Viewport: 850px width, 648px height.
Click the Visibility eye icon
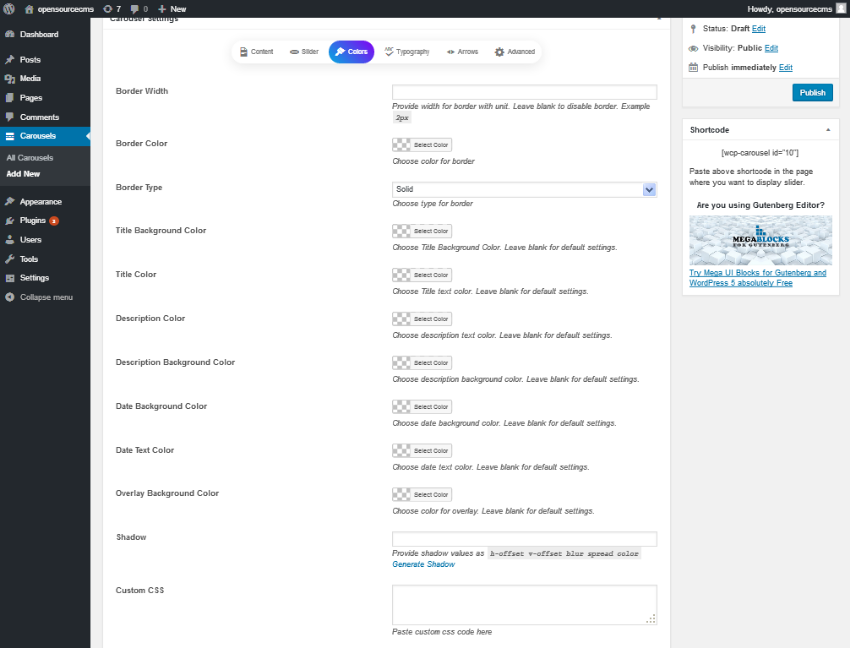tap(693, 48)
